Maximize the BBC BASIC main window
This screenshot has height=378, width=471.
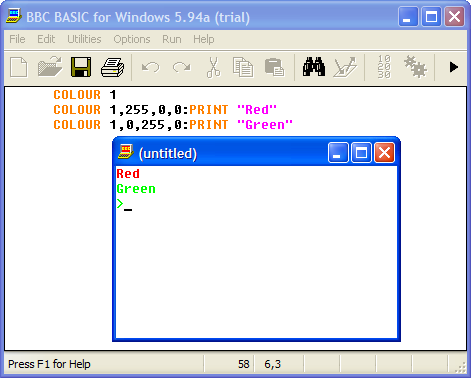[431, 16]
